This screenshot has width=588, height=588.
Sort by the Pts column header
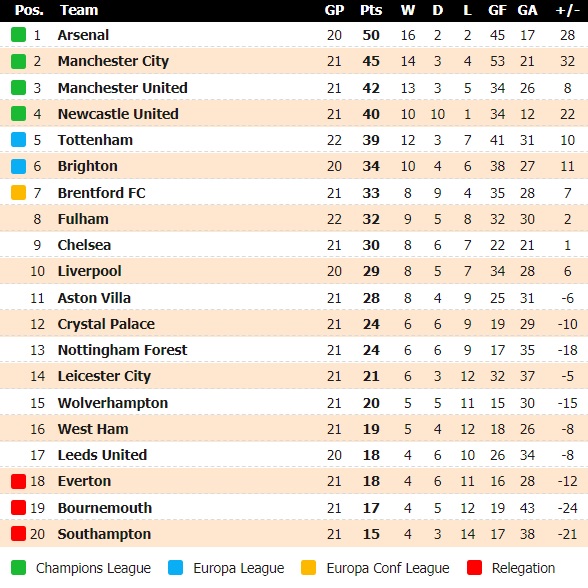(371, 10)
